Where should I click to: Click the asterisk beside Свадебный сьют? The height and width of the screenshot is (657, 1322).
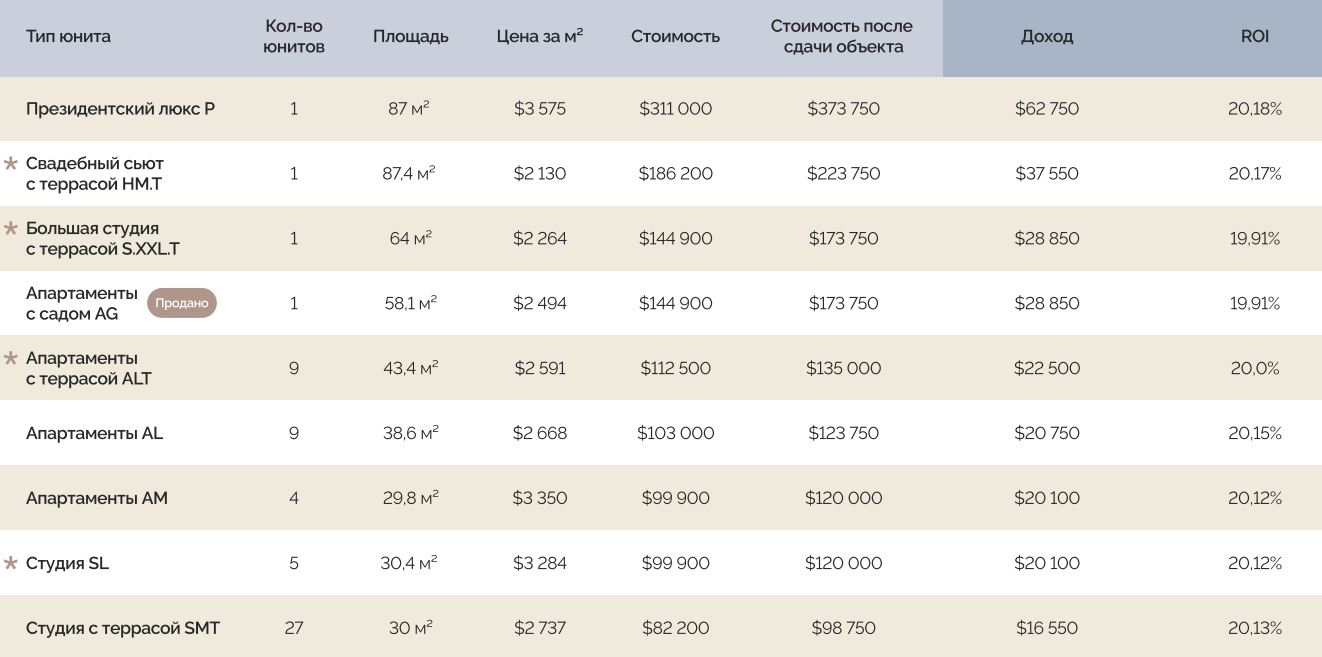11,163
